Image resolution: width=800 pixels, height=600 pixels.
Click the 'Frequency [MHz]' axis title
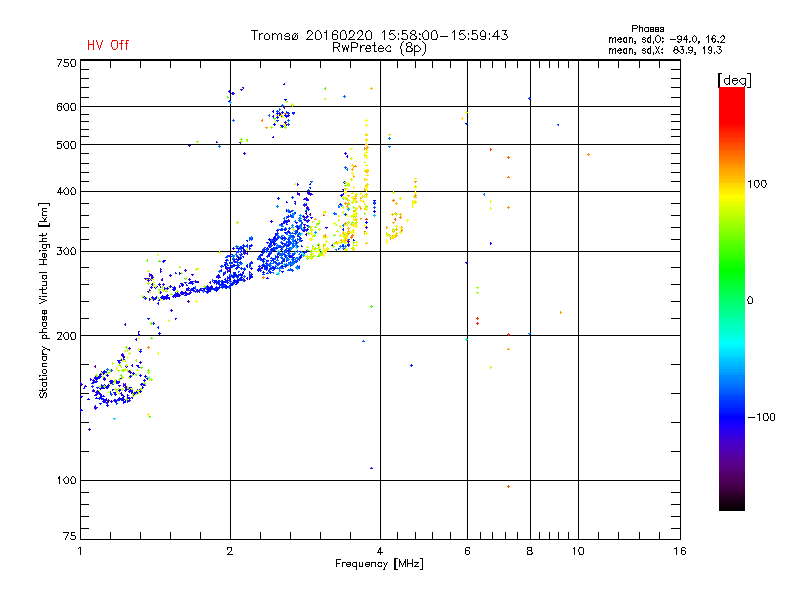click(x=379, y=564)
